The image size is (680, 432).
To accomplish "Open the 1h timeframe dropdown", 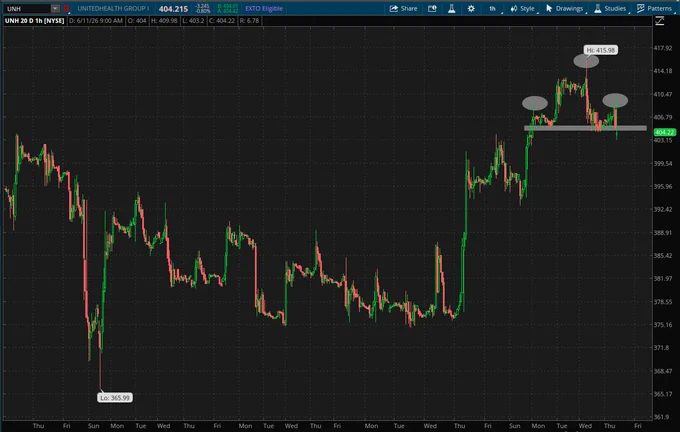I will [x=494, y=8].
